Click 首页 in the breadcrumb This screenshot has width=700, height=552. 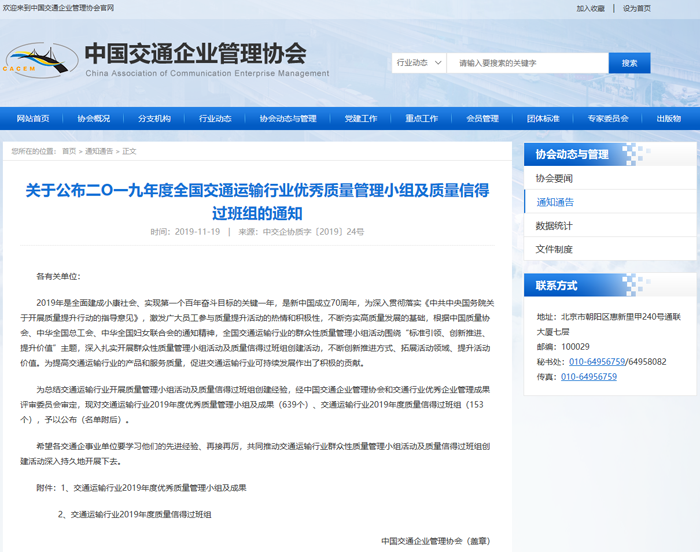tap(69, 151)
